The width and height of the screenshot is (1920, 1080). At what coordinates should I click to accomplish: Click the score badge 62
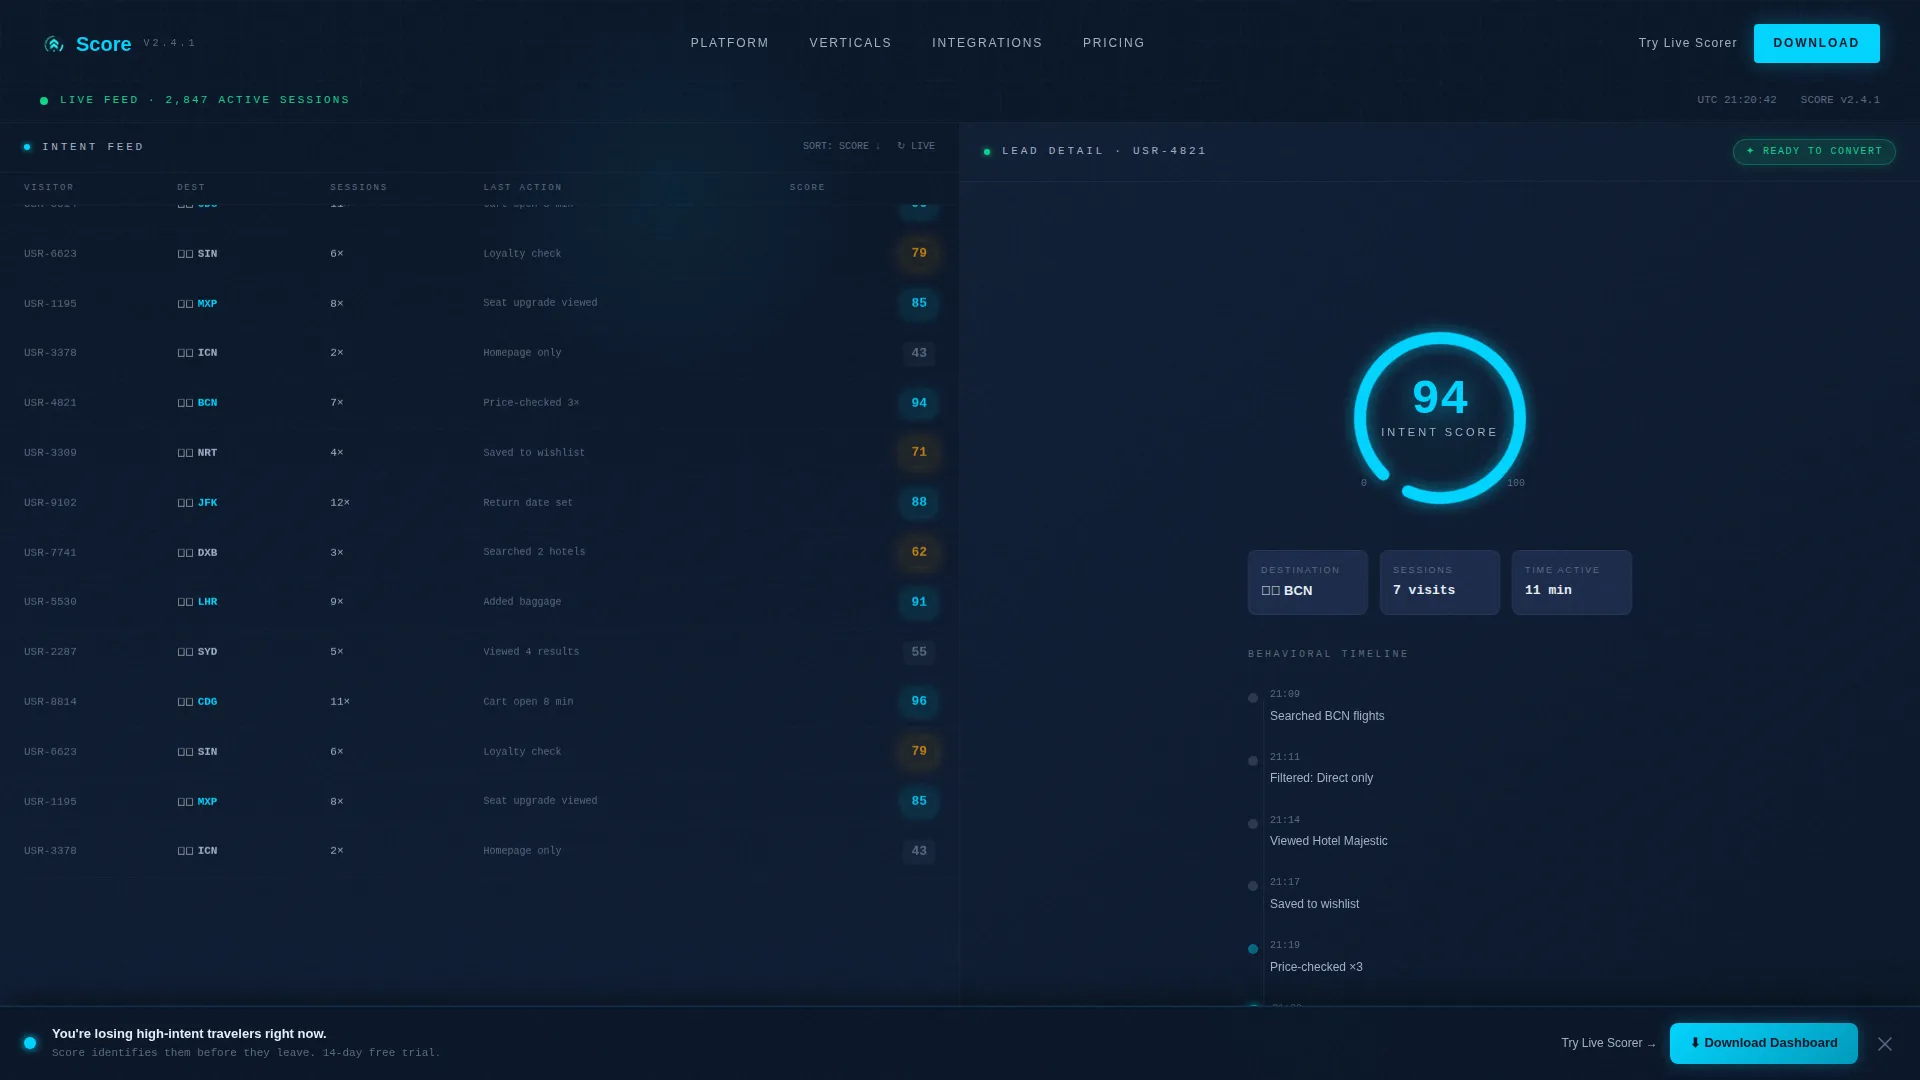pyautogui.click(x=919, y=552)
